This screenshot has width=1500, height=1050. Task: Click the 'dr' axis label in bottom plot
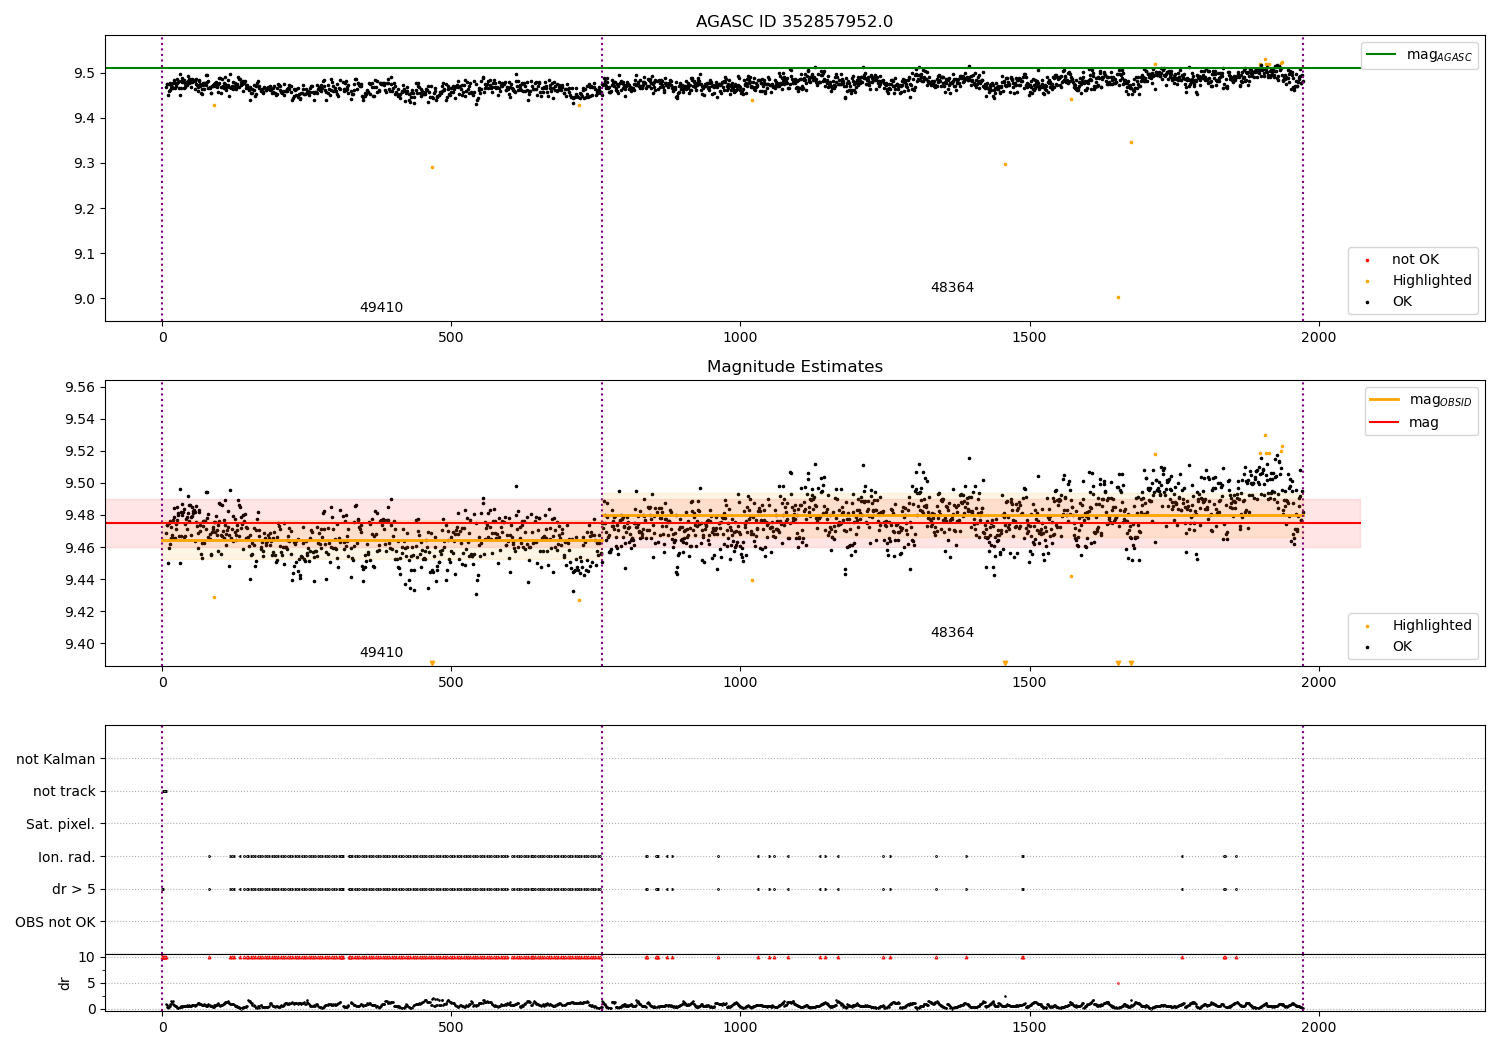pos(65,983)
